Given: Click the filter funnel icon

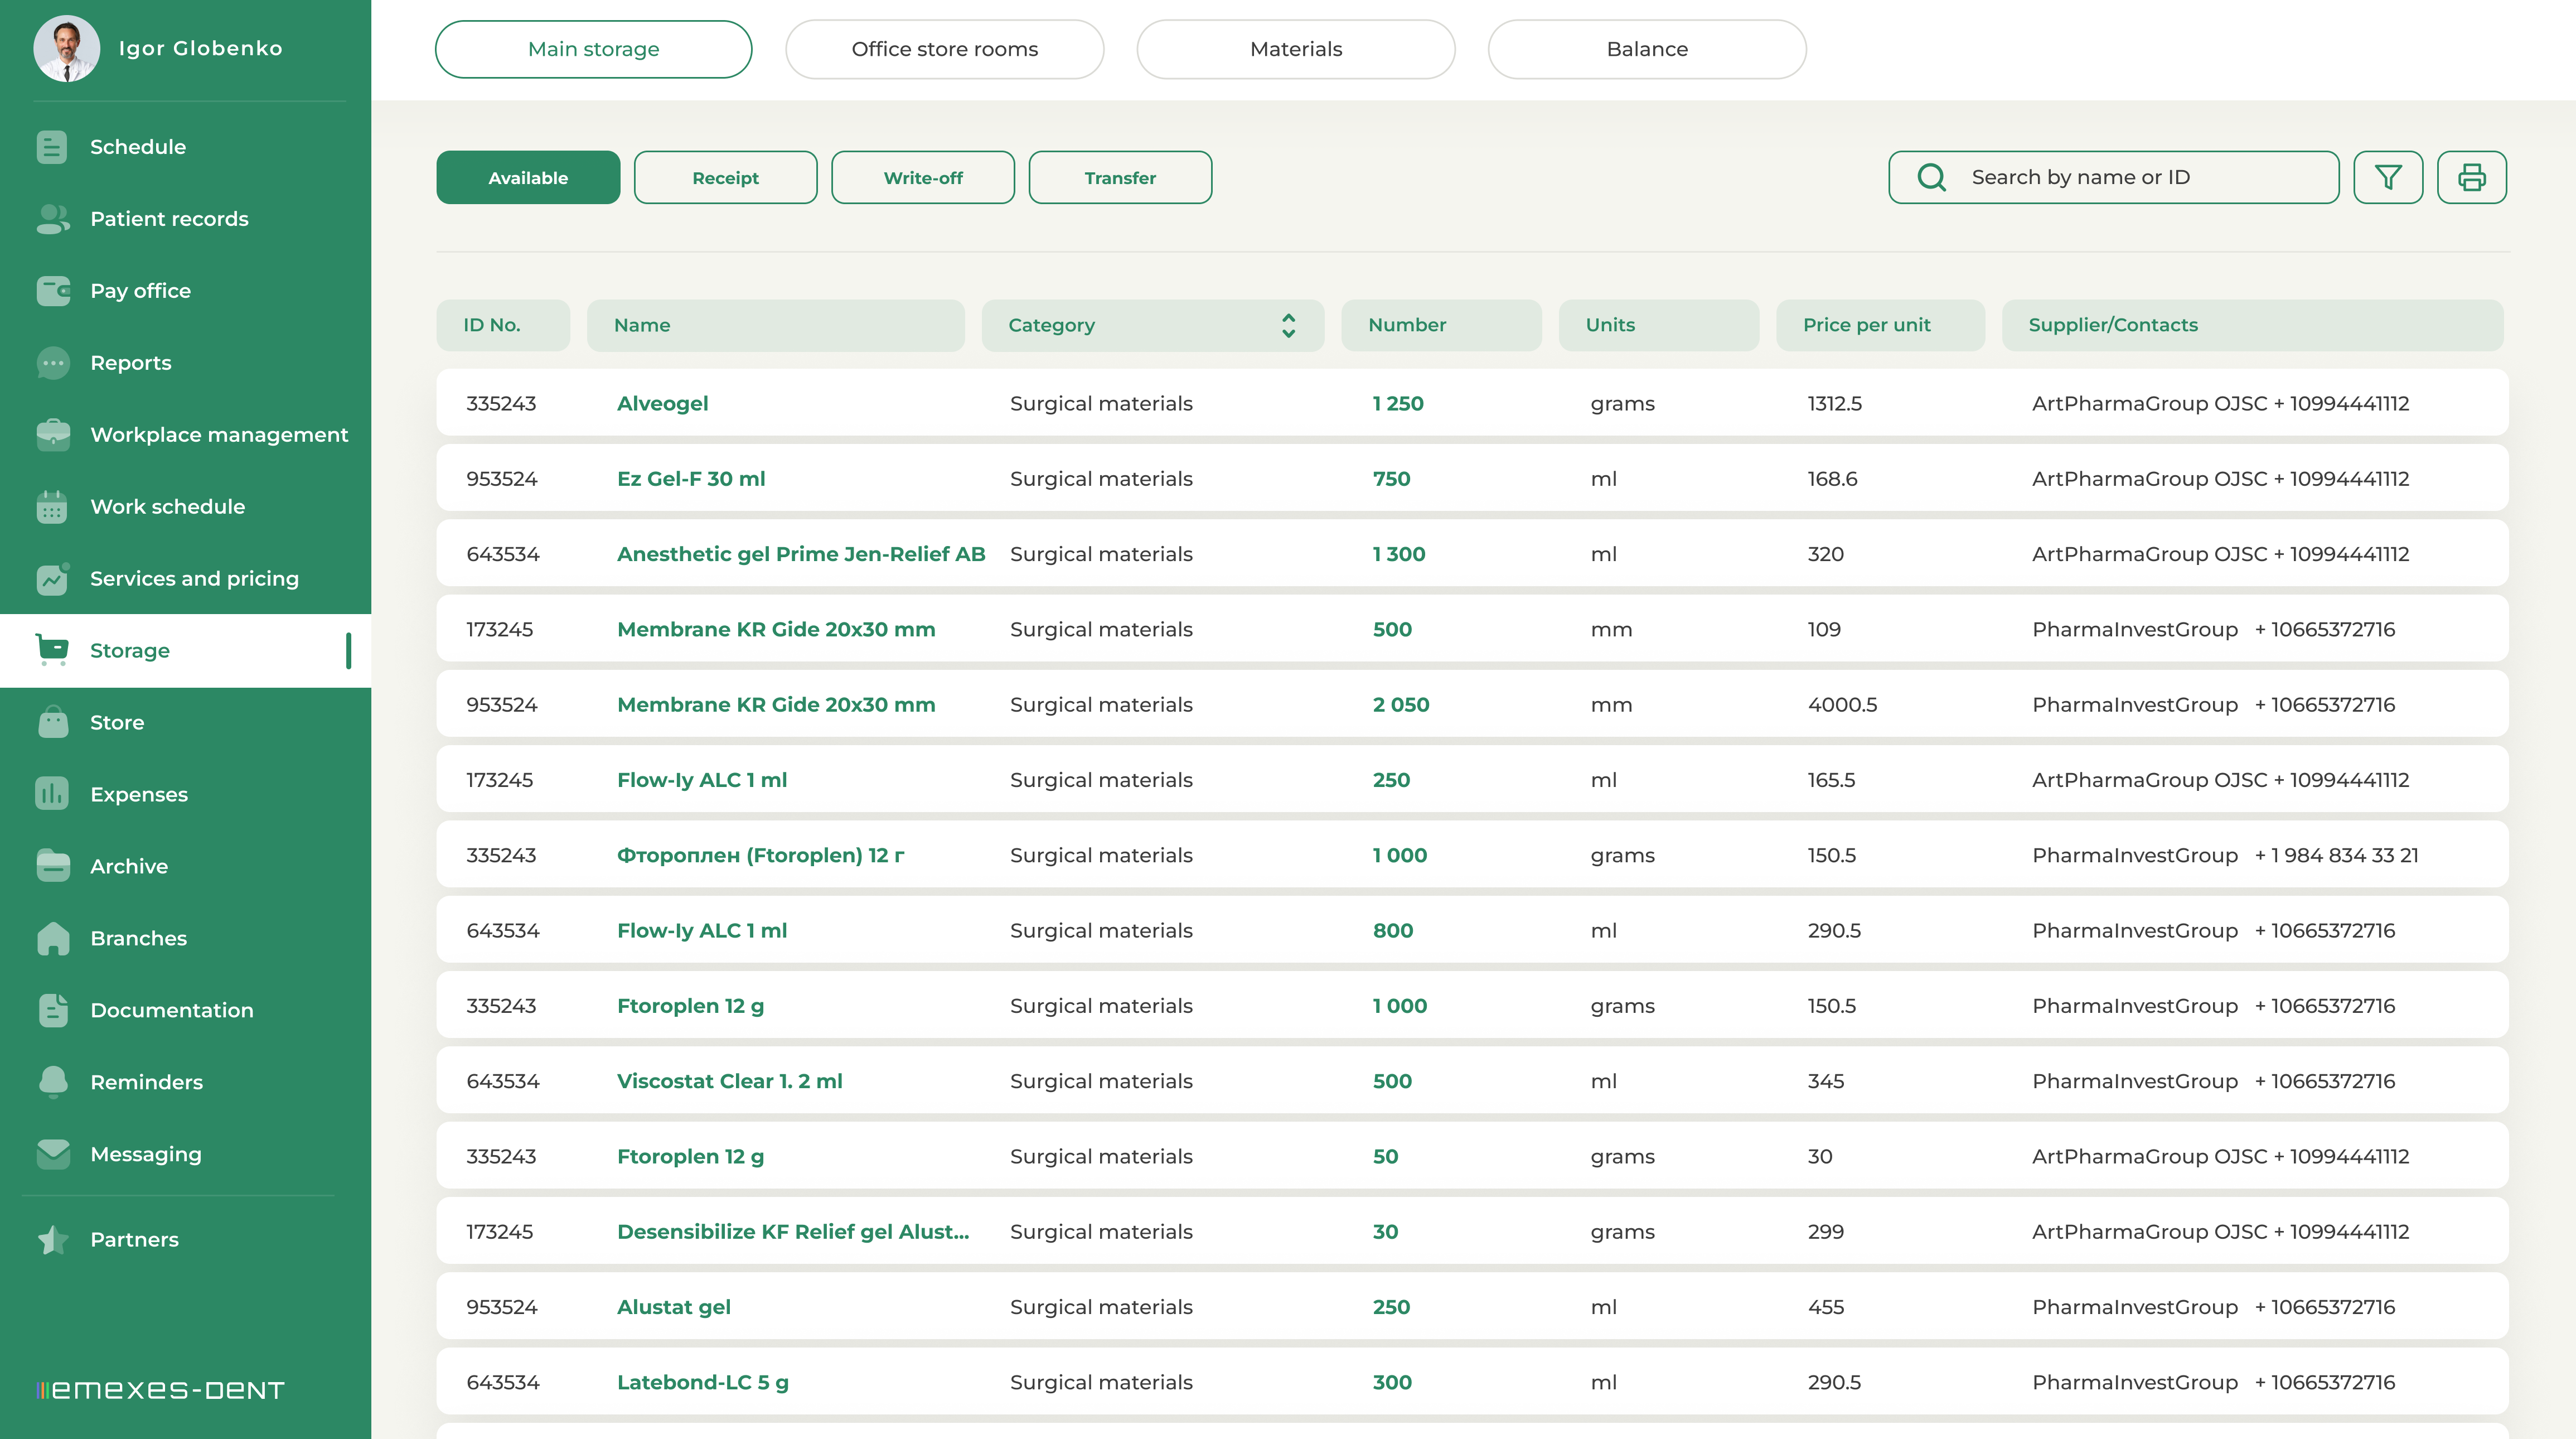Looking at the screenshot, I should click(2387, 177).
